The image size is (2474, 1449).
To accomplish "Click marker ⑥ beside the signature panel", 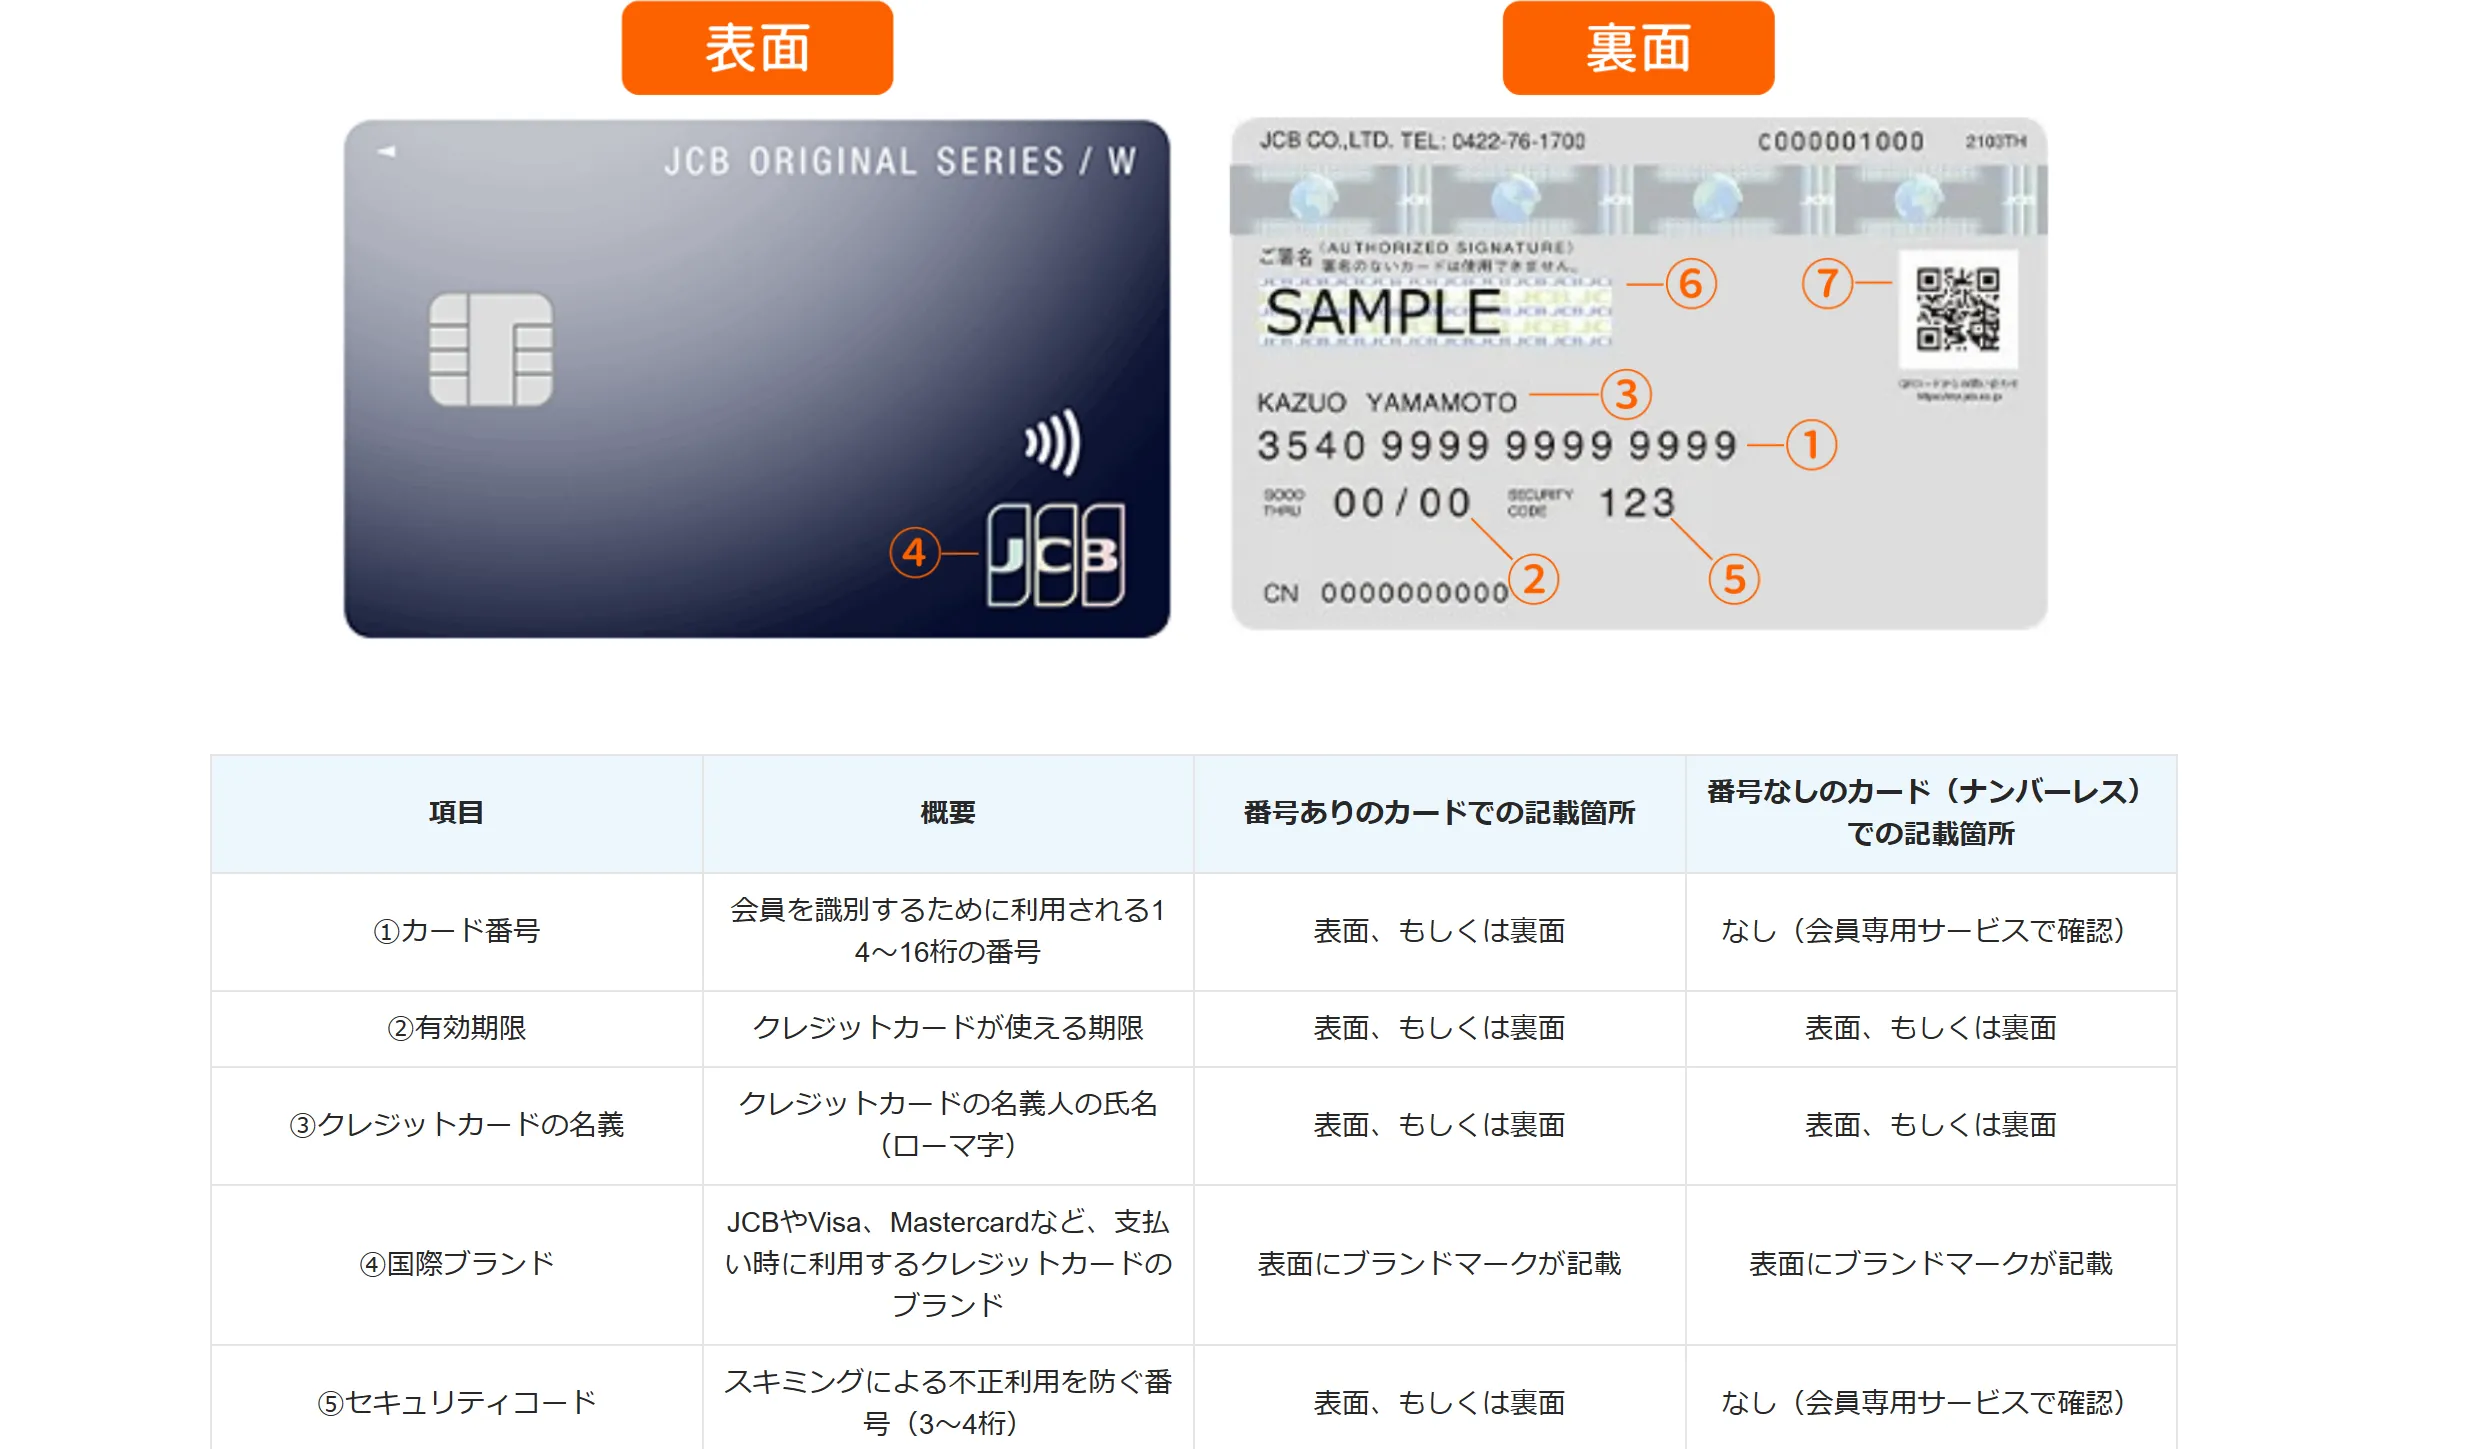I will click(x=1689, y=283).
